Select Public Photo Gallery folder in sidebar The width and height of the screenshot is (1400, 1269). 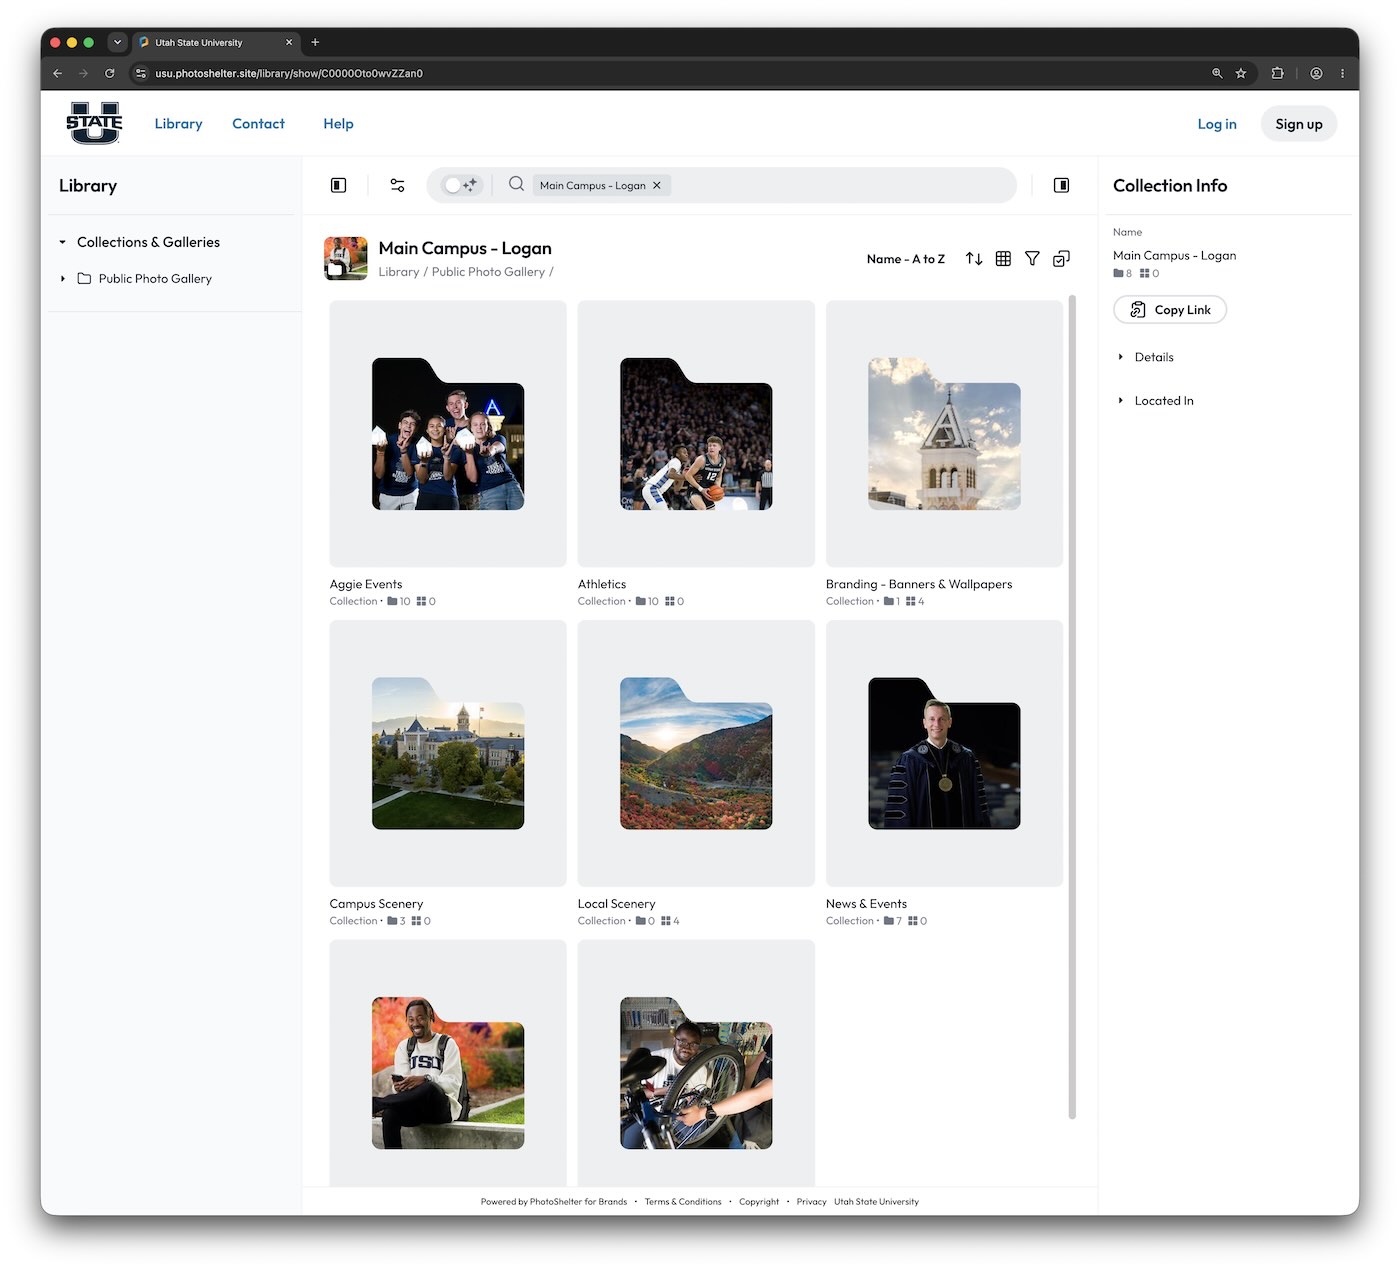pos(155,279)
